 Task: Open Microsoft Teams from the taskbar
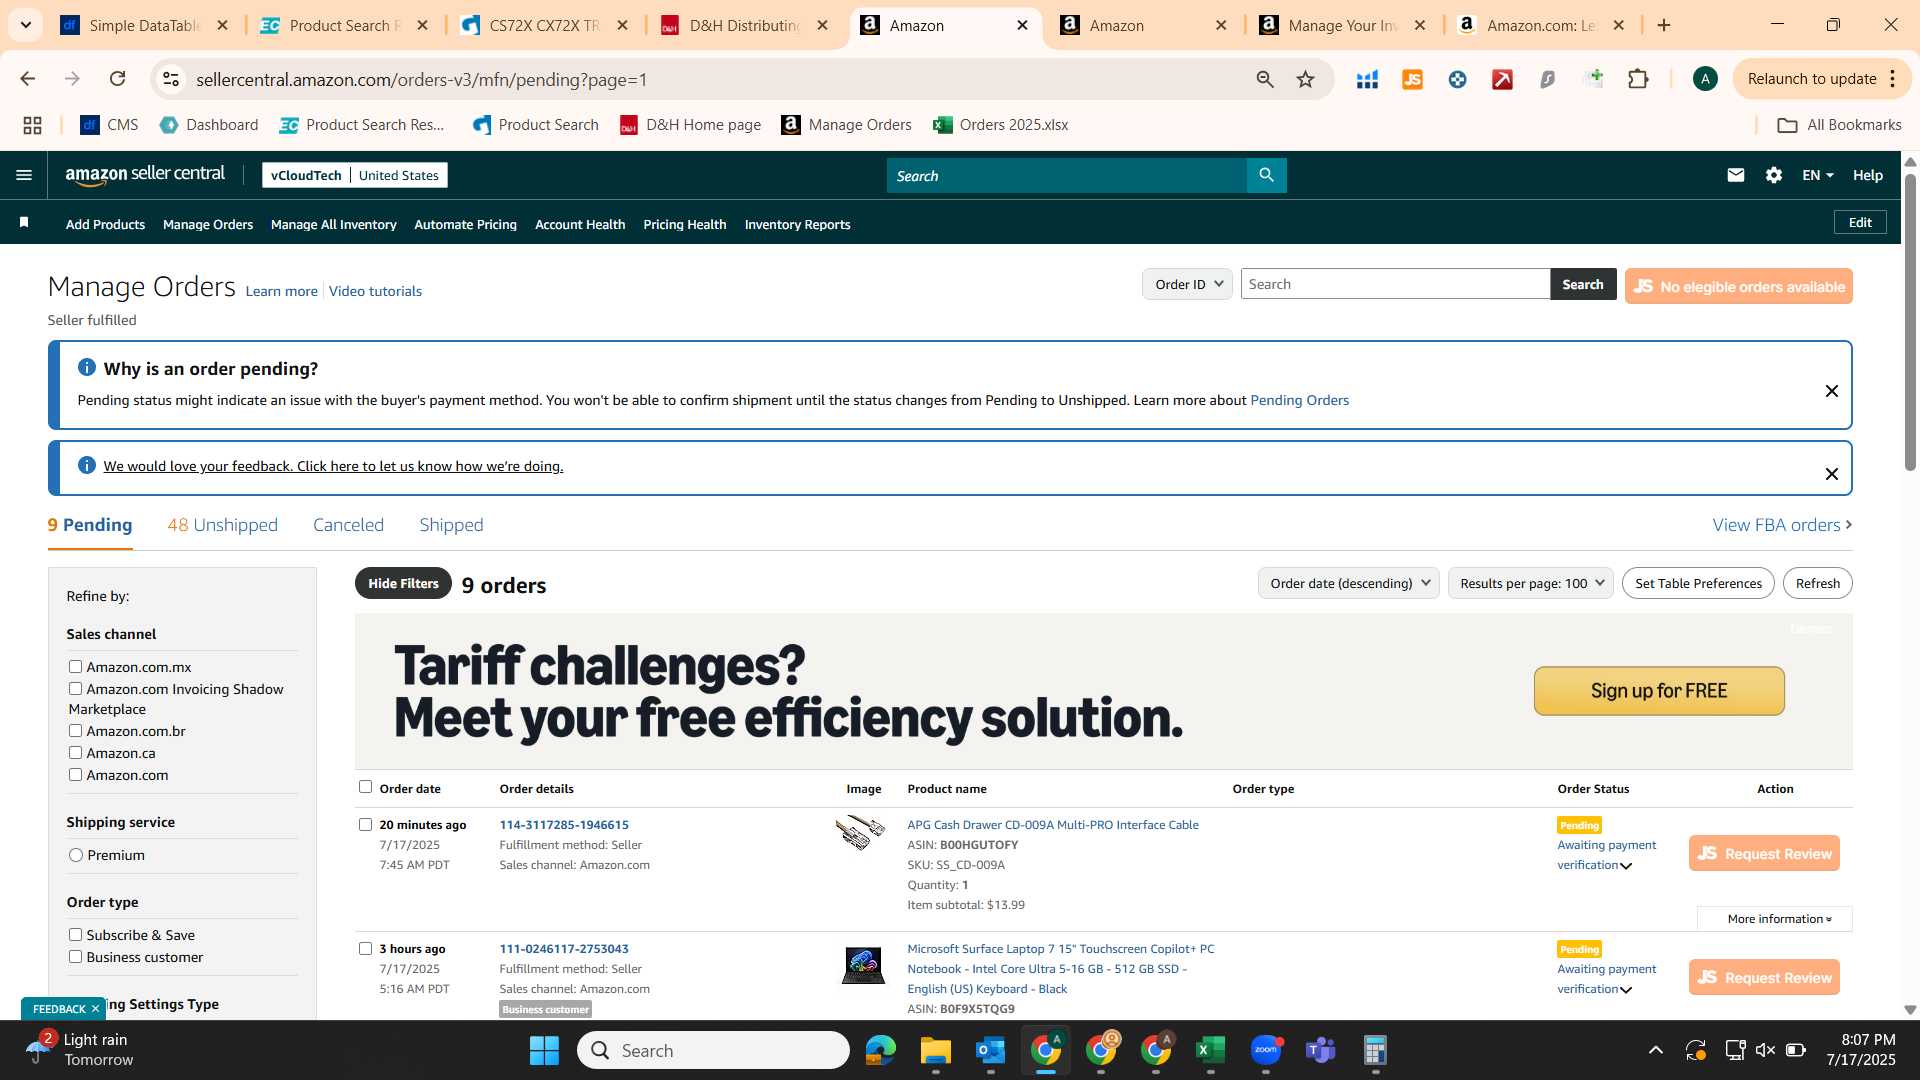pos(1321,1050)
